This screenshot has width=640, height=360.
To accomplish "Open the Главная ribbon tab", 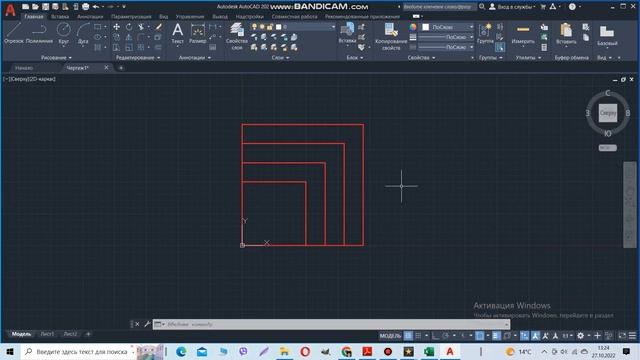I will 34,16.
